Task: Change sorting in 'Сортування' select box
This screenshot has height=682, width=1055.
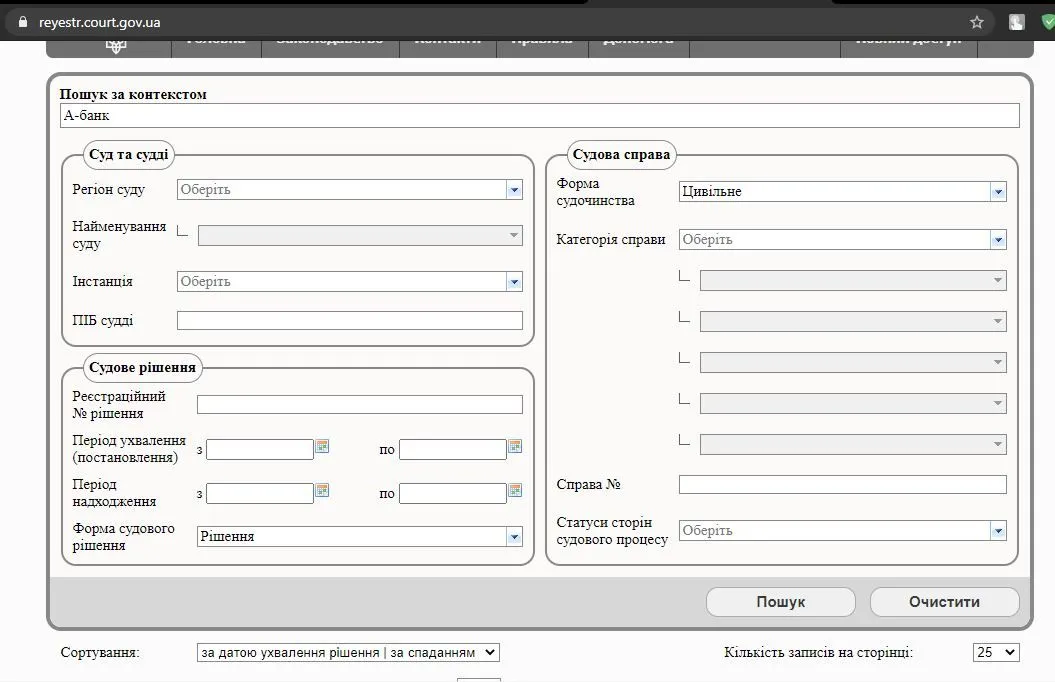Action: [x=348, y=652]
